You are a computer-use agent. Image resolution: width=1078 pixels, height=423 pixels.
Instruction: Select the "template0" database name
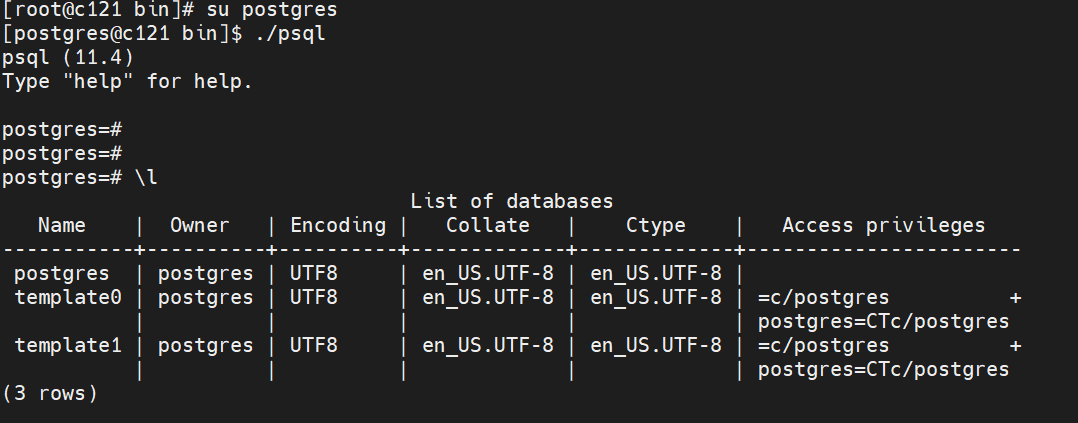[x=68, y=297]
